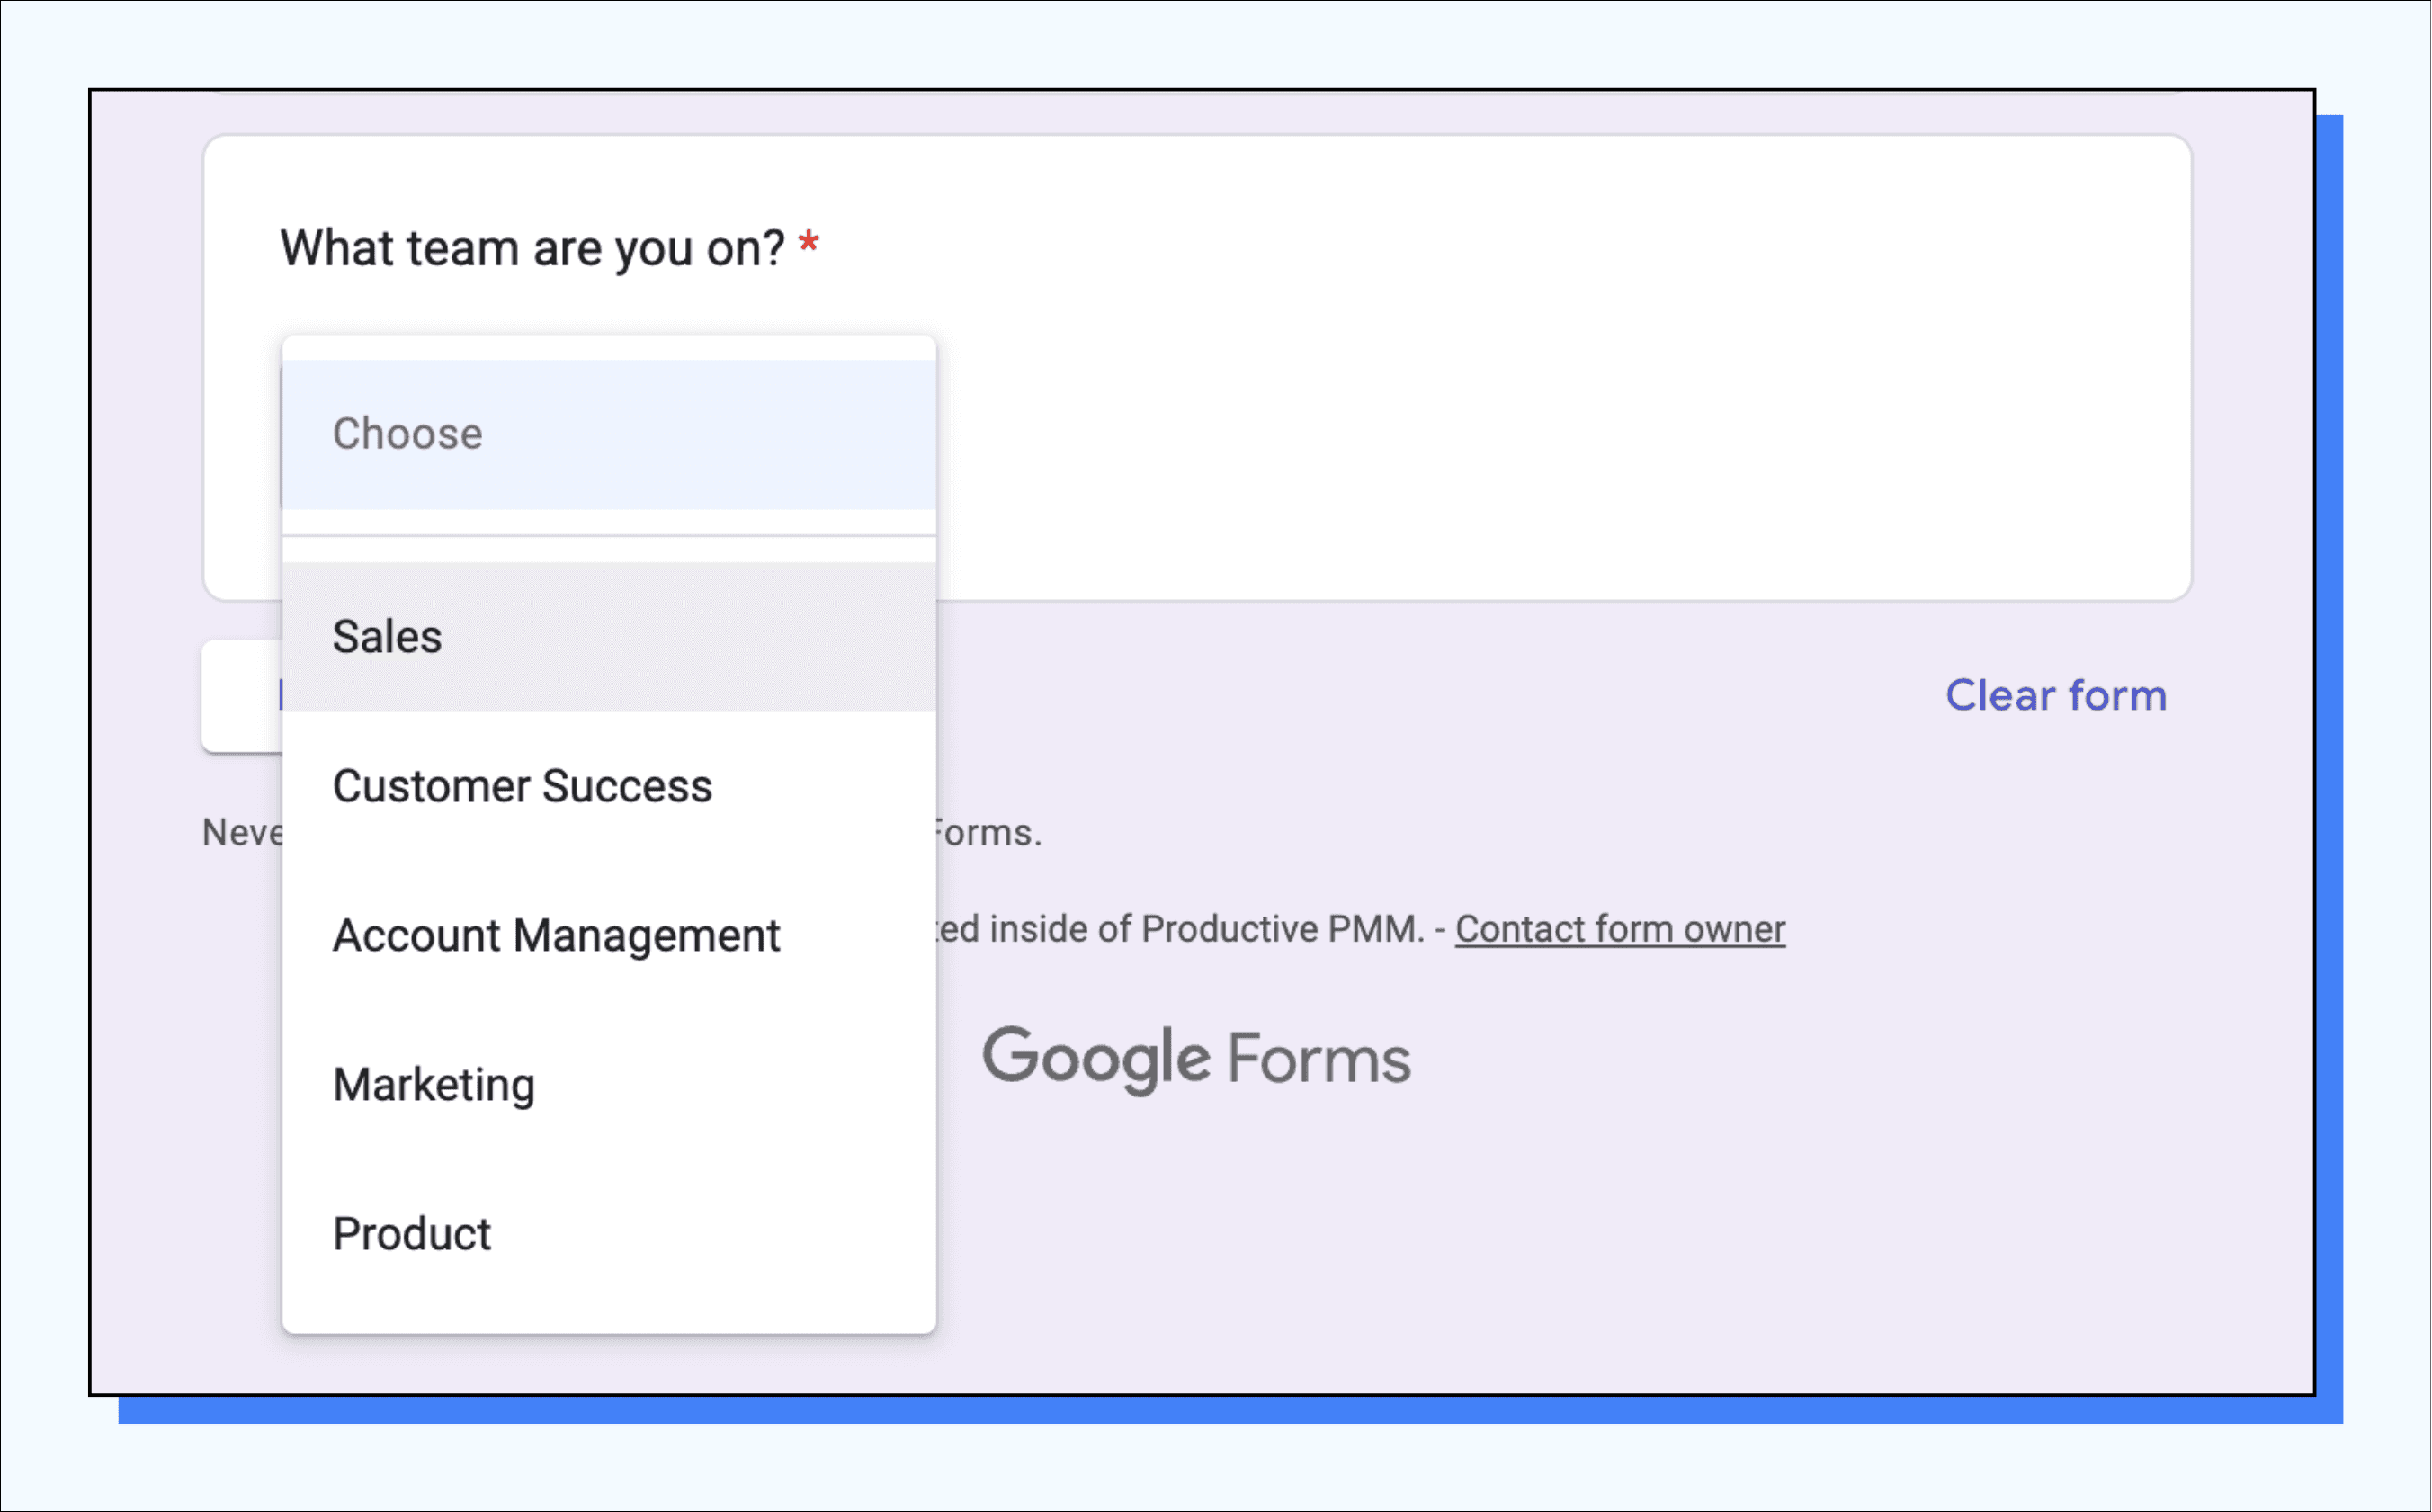The image size is (2432, 1512).
Task: Click the truncated Never submit passwords text
Action: coord(241,833)
